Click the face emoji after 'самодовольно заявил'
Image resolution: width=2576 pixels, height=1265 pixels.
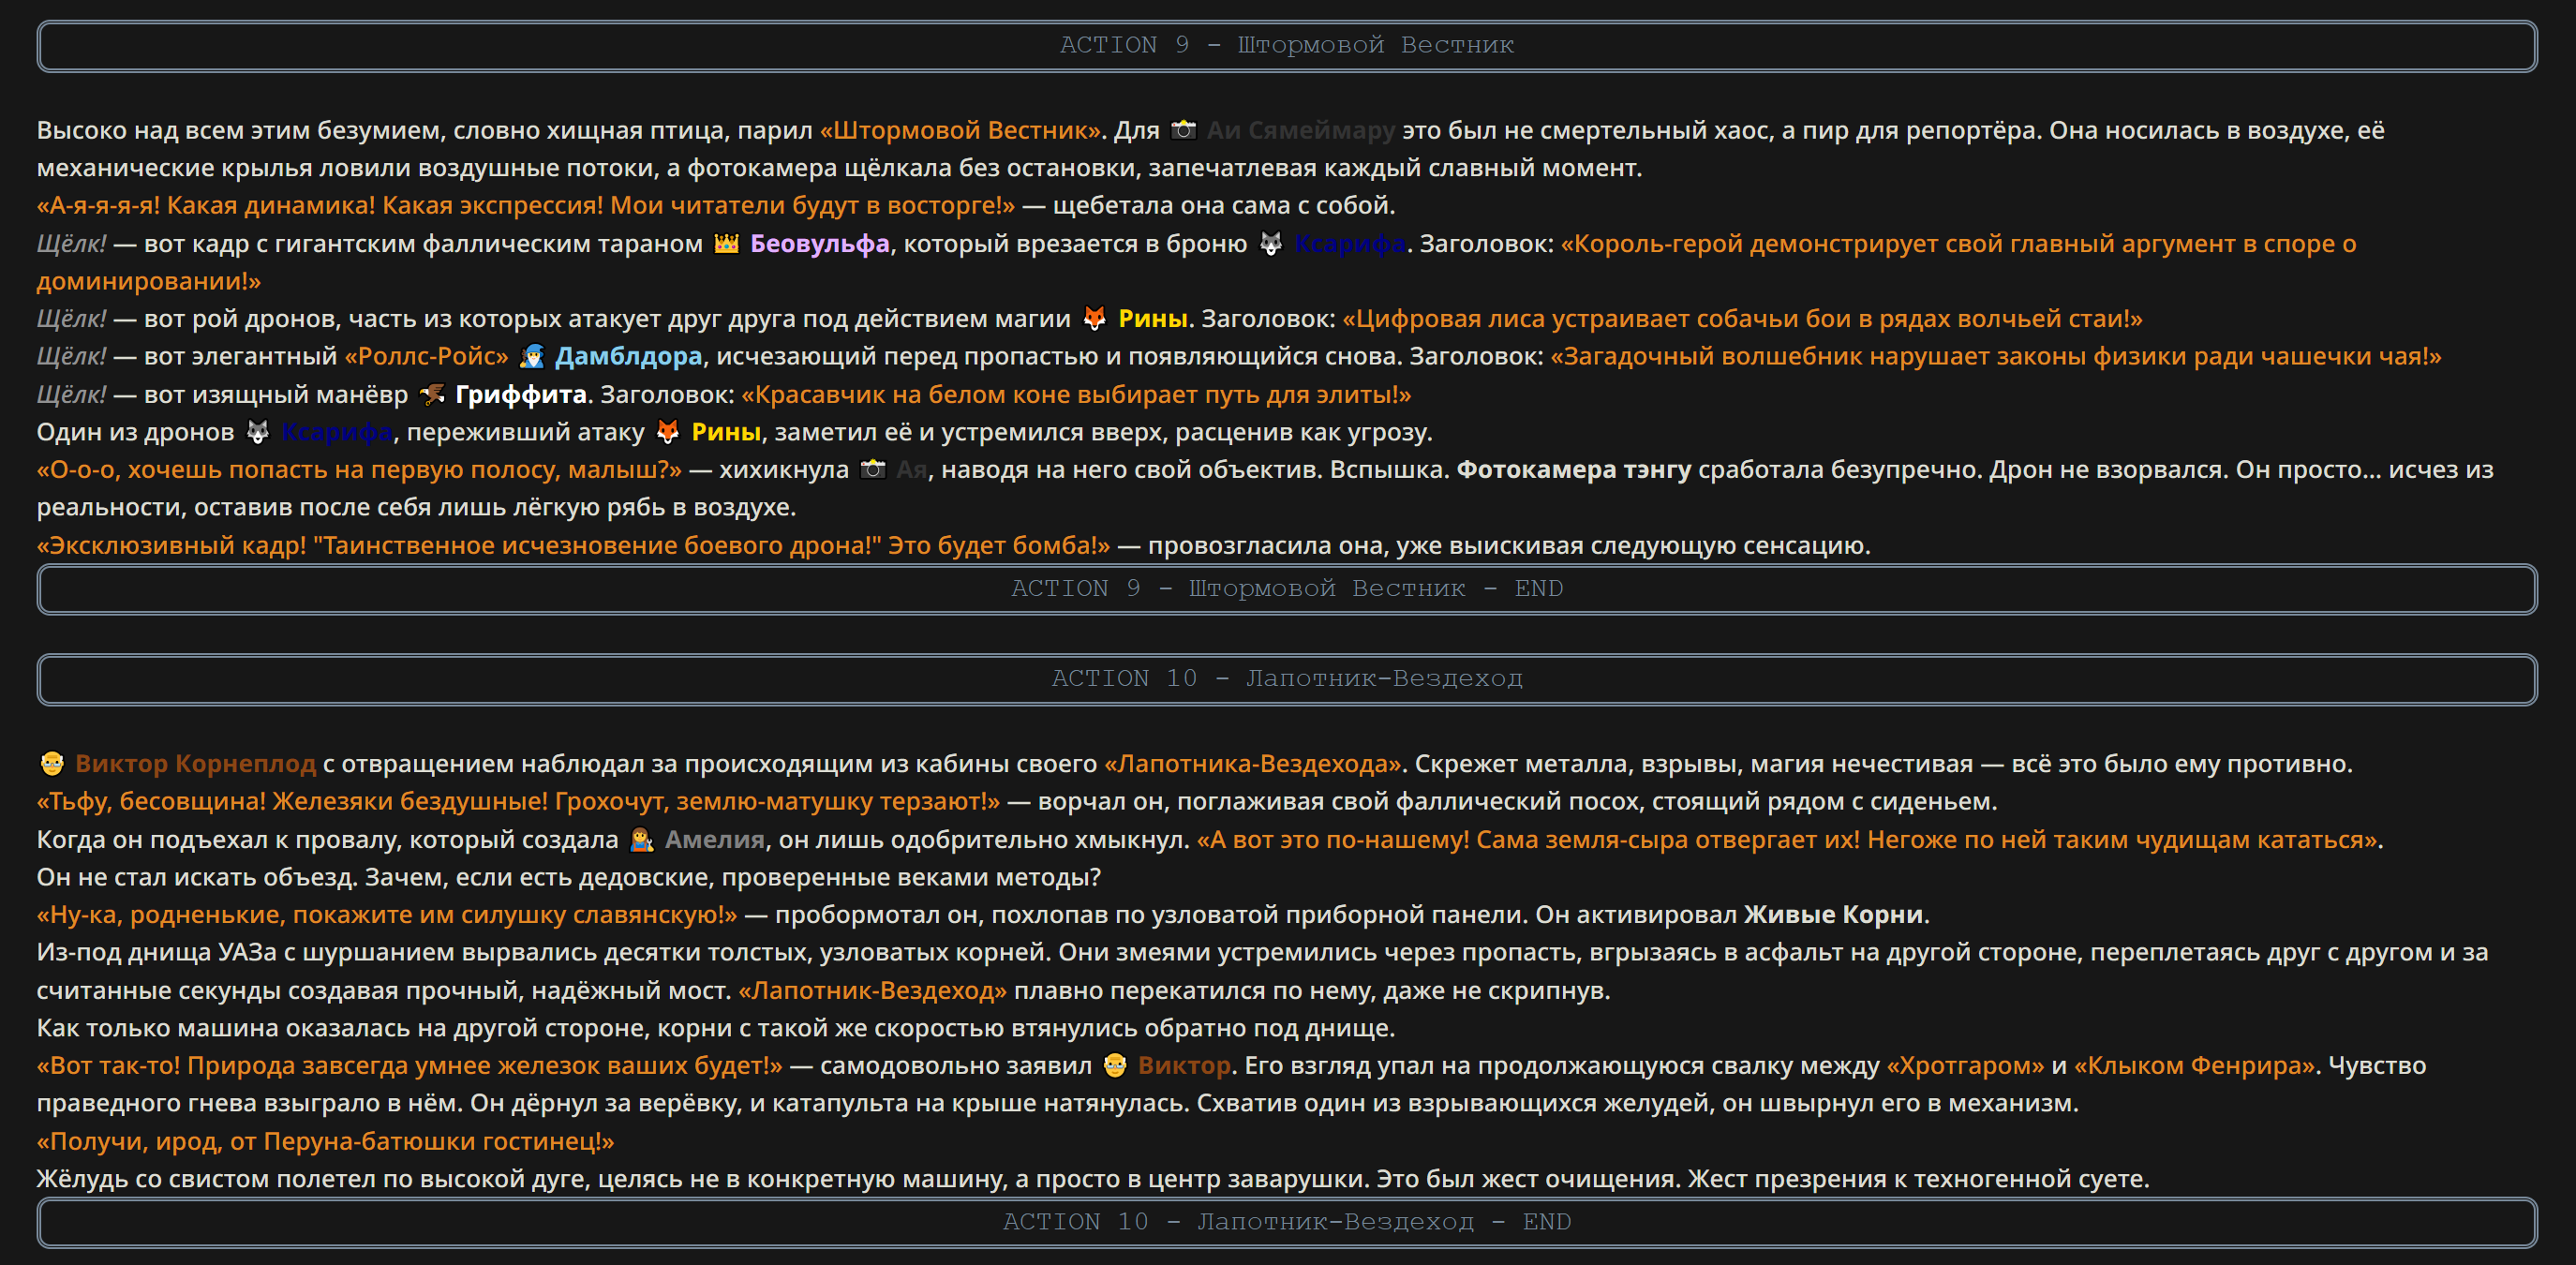(1115, 1066)
